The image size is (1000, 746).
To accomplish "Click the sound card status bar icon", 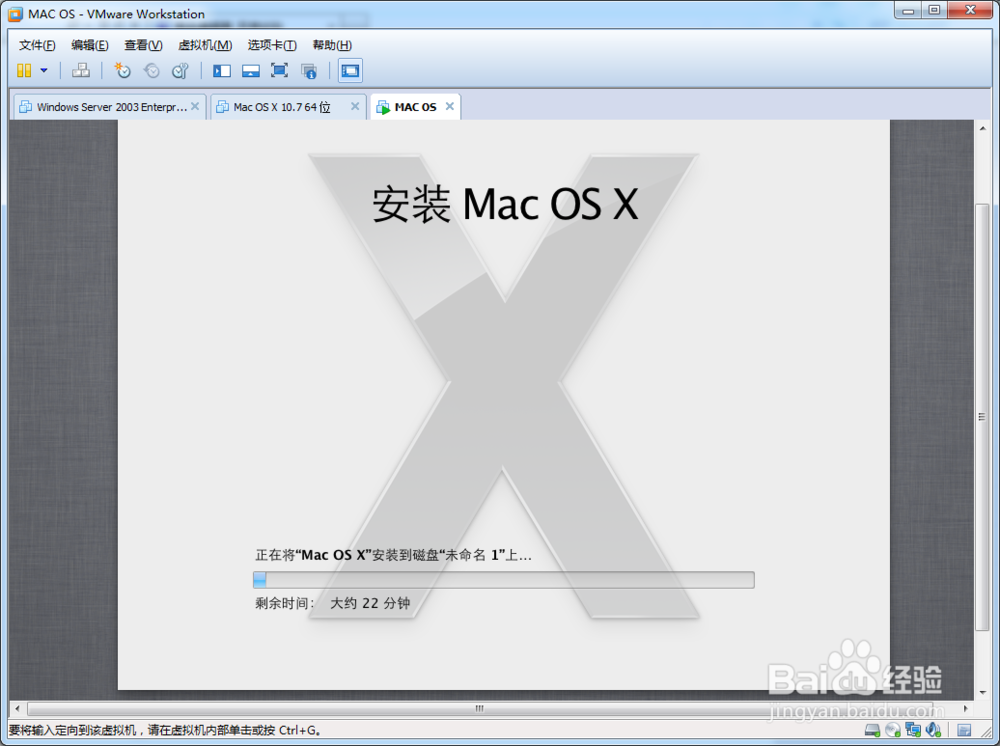I will coord(934,729).
